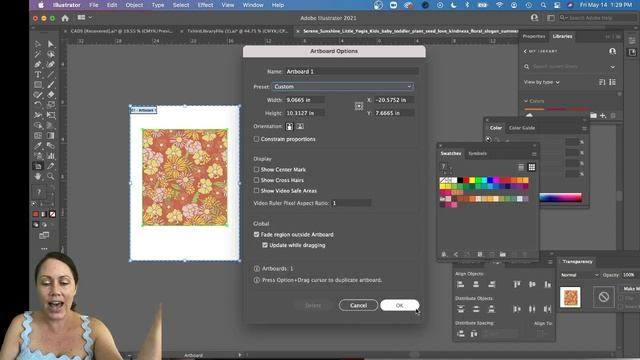640x360 pixels.
Task: Click horizontal align center in Align panel
Action: pos(476,284)
